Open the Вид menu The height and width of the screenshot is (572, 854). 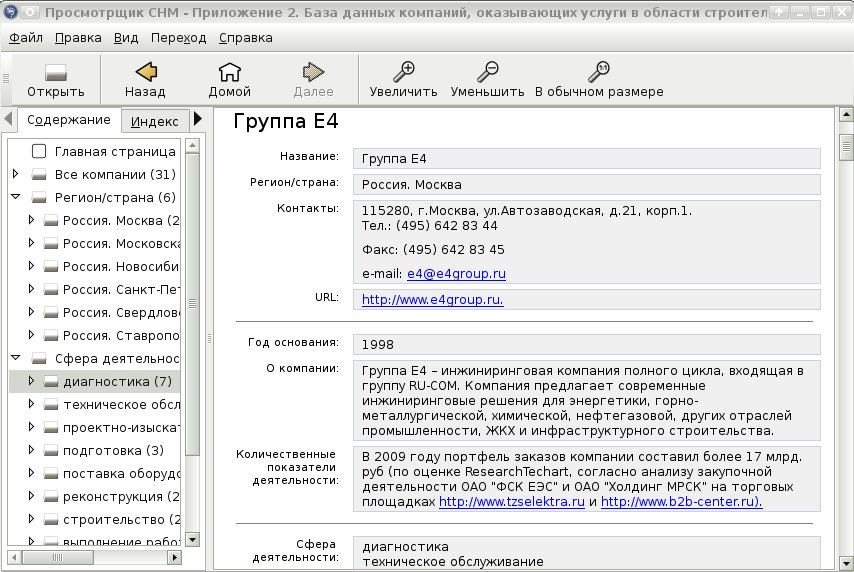(126, 38)
